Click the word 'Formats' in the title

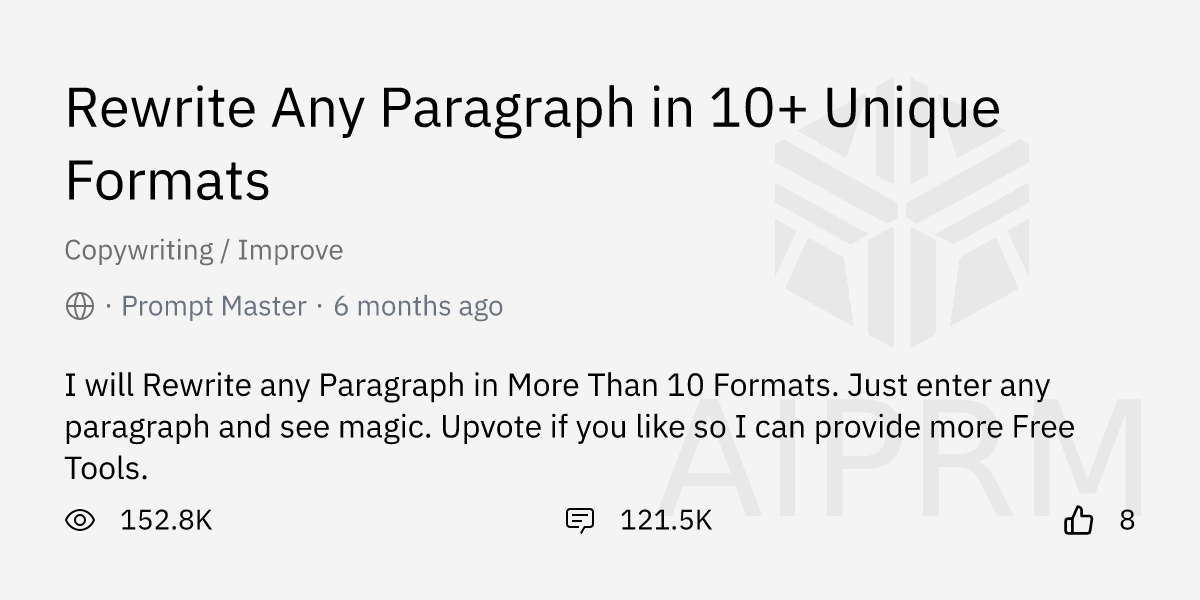click(x=168, y=181)
